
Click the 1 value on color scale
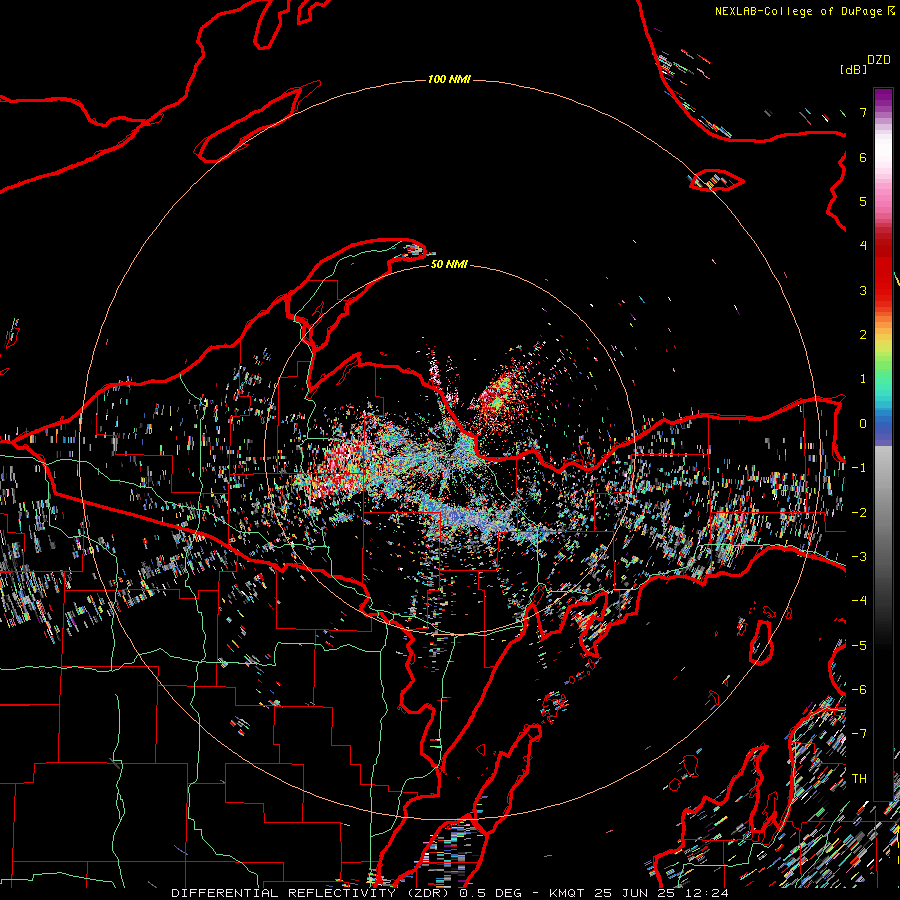tap(863, 379)
